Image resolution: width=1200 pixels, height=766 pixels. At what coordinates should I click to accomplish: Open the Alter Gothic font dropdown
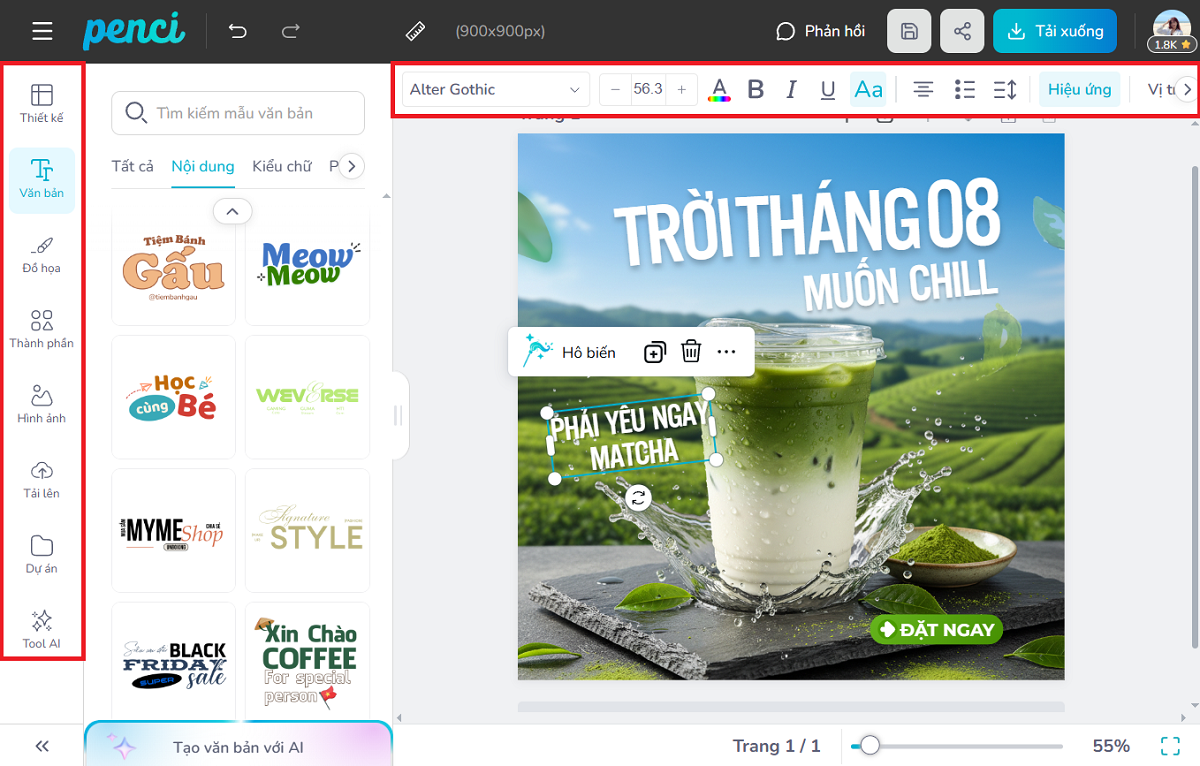point(495,90)
